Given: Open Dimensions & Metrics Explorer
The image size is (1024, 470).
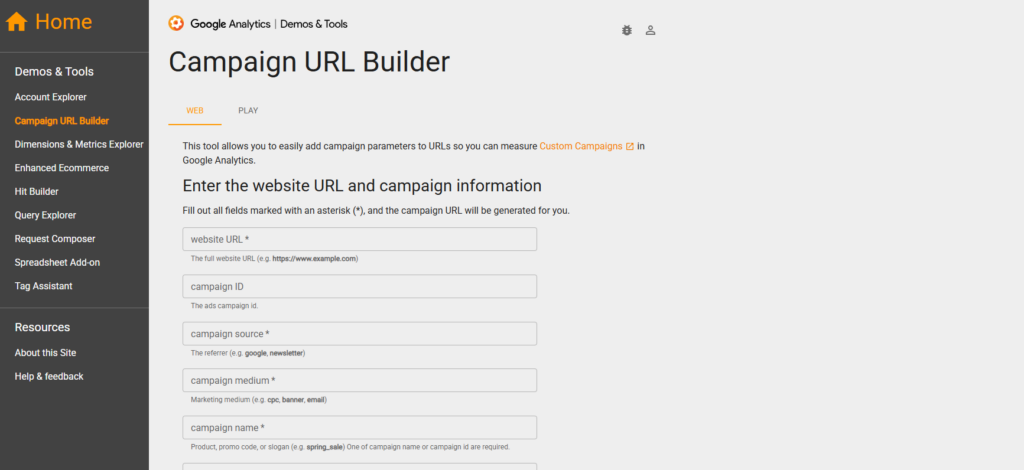Looking at the screenshot, I should click(x=79, y=144).
